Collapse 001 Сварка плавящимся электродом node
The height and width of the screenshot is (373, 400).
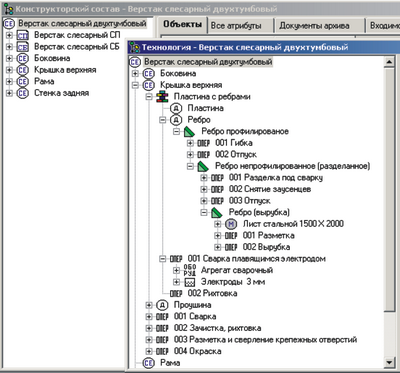(163, 259)
